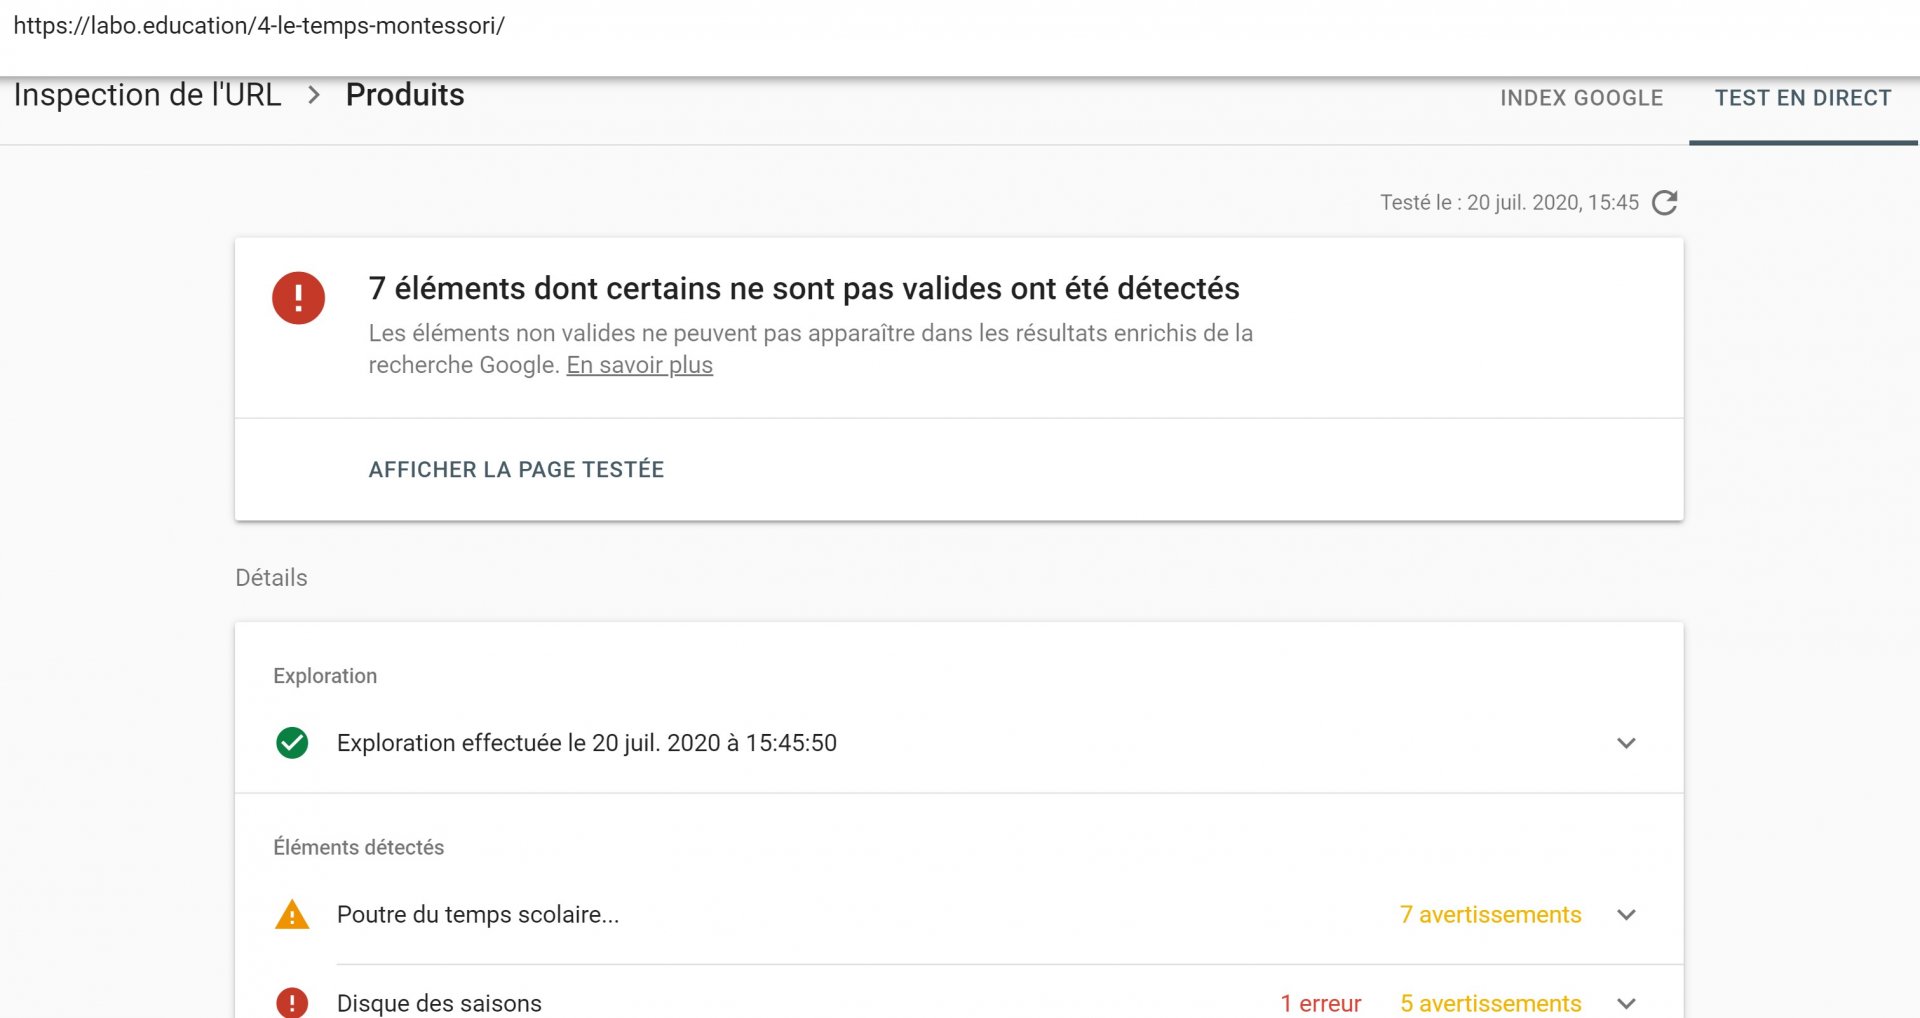Click the Éléments détectés section label
1920x1018 pixels.
click(x=358, y=847)
